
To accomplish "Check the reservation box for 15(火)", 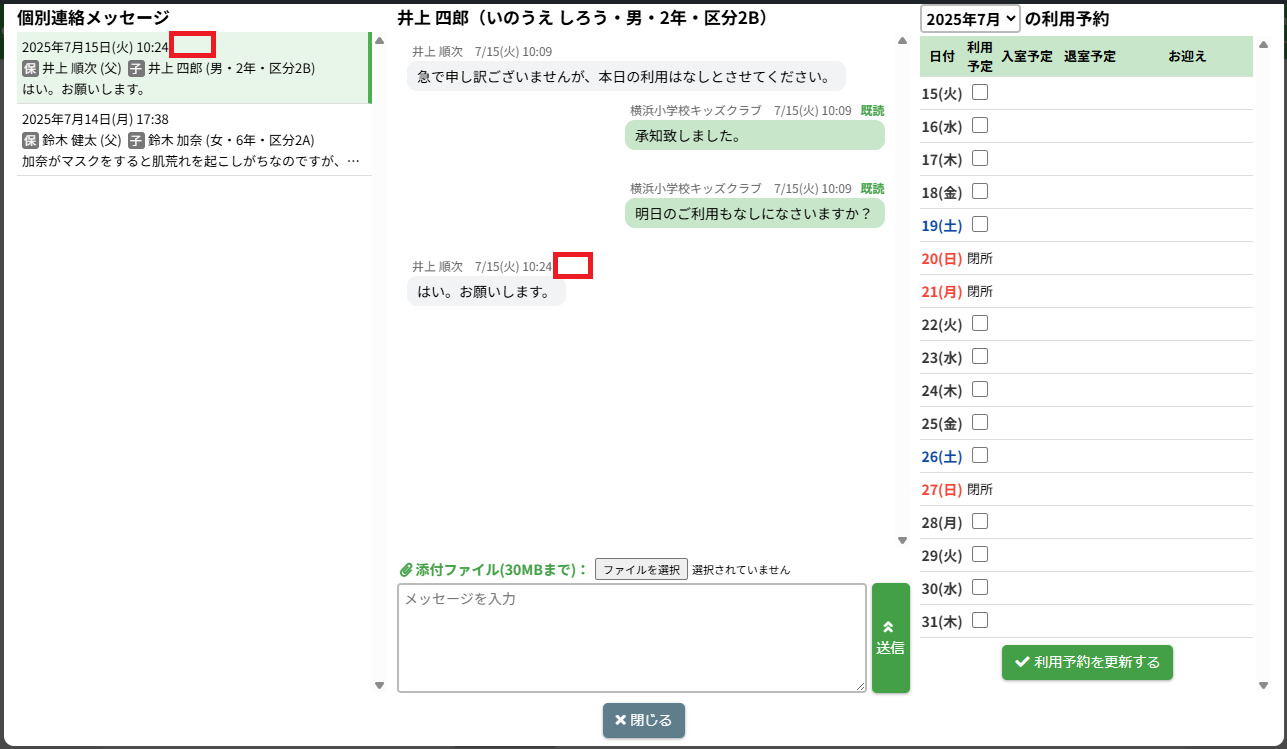I will [980, 92].
